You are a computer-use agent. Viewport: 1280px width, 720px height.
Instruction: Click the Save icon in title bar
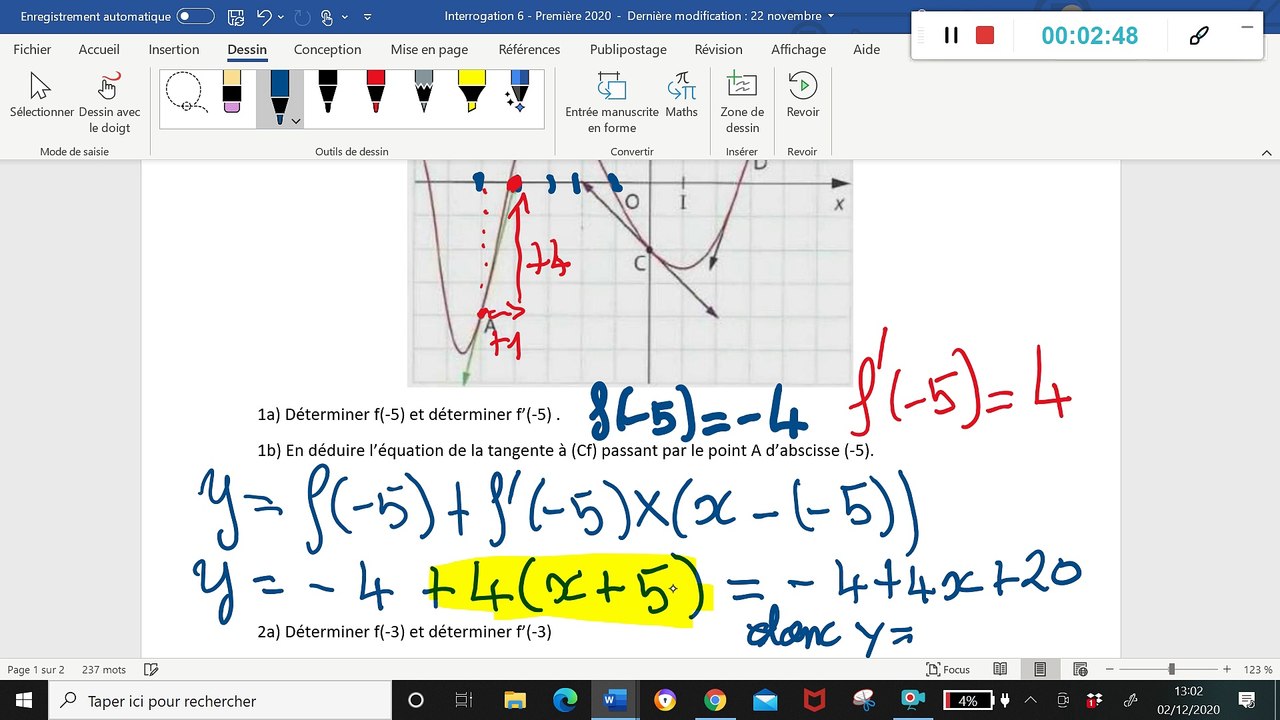(235, 16)
